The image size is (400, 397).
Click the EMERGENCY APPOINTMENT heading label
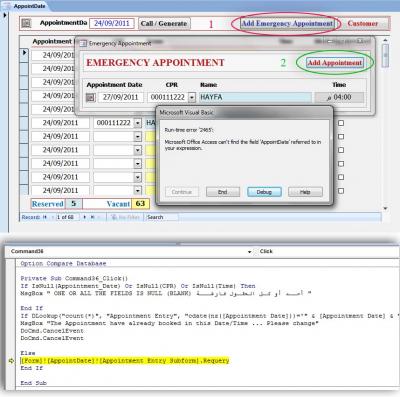tap(156, 63)
